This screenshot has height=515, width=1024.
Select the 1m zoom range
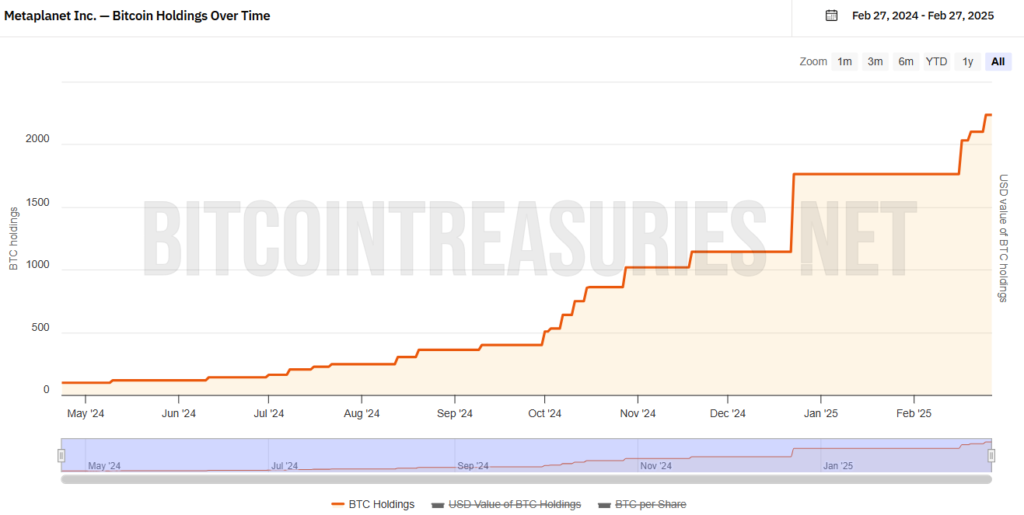844,61
